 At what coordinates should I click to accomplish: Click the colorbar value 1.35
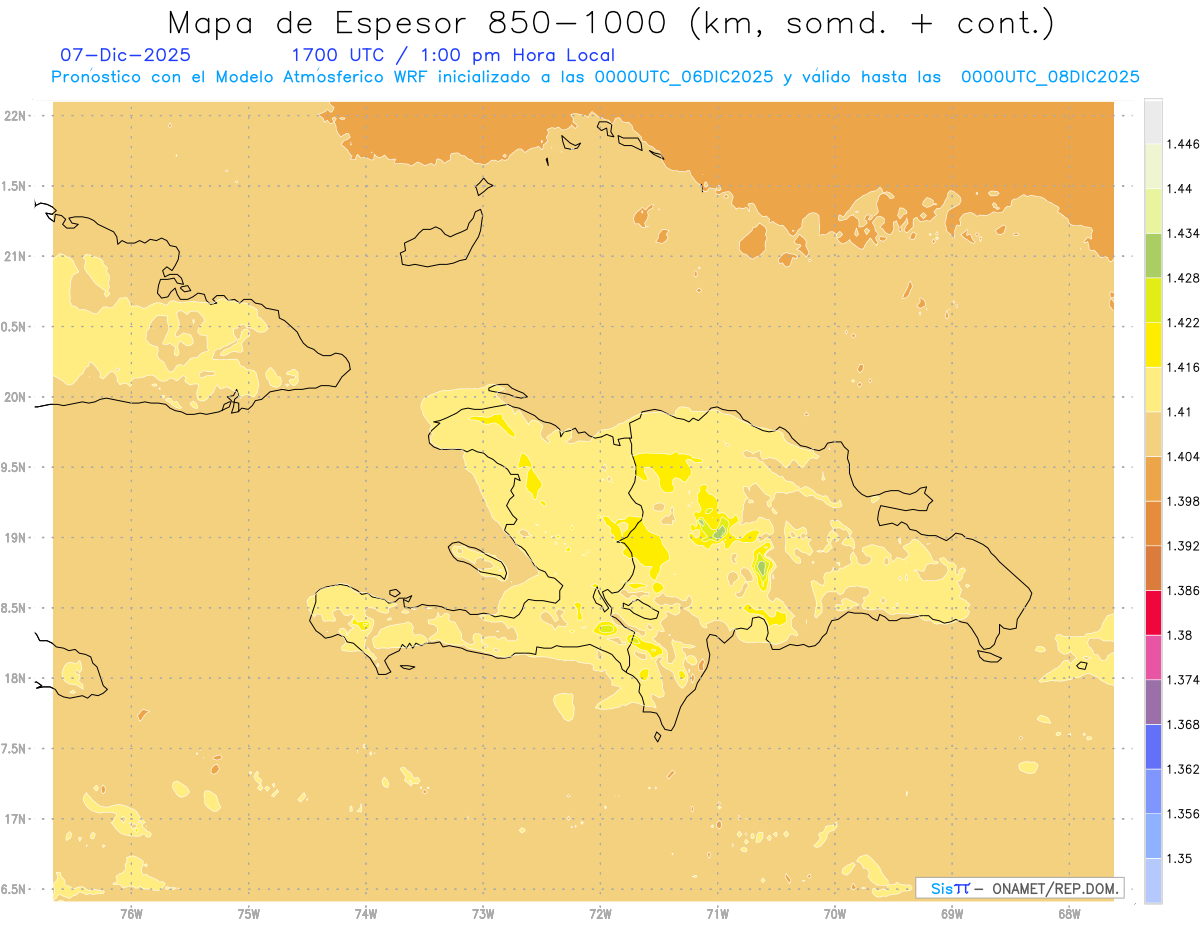coord(1179,858)
